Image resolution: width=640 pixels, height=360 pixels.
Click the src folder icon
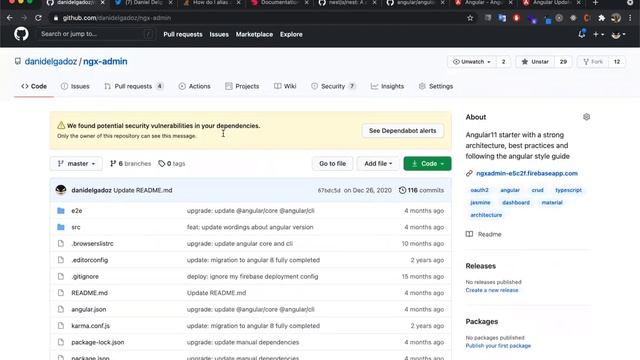pos(61,227)
